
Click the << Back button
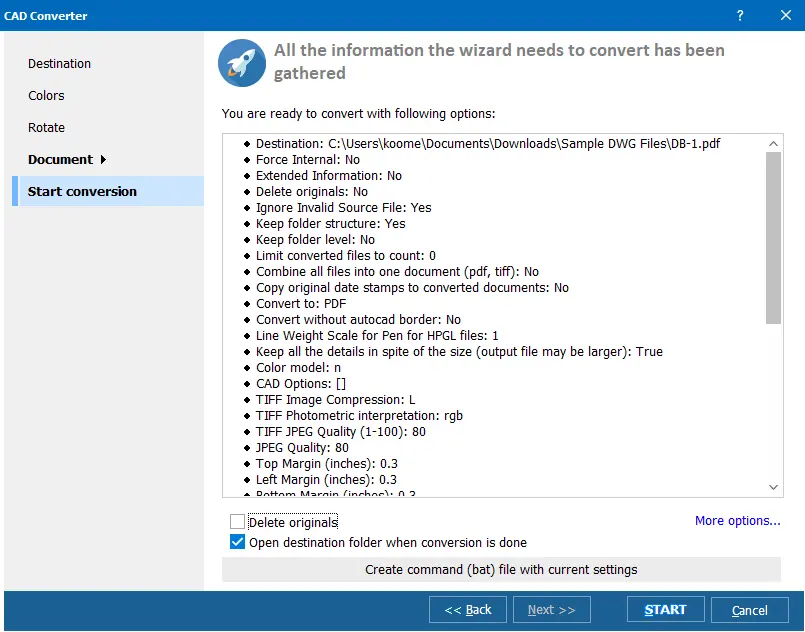[468, 609]
